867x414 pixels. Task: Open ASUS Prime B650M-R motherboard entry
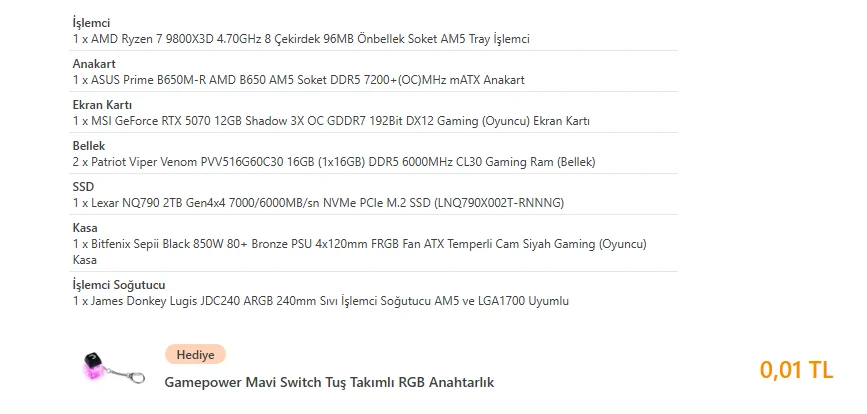299,80
